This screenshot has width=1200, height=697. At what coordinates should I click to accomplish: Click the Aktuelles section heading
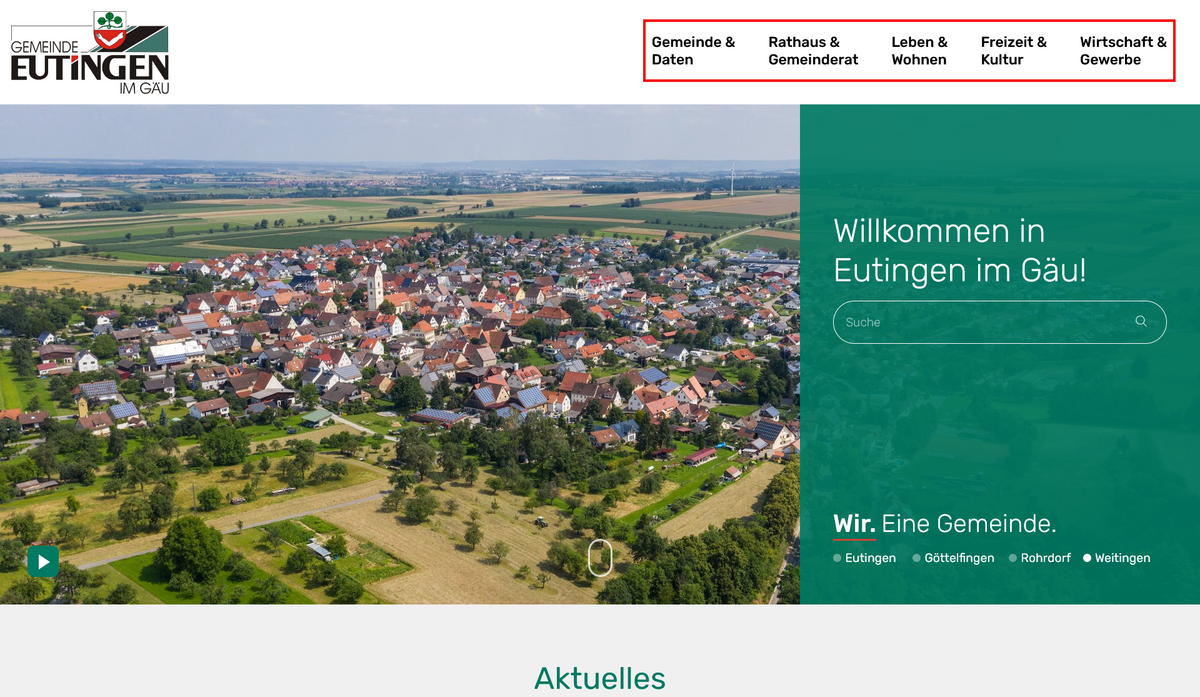coord(600,678)
